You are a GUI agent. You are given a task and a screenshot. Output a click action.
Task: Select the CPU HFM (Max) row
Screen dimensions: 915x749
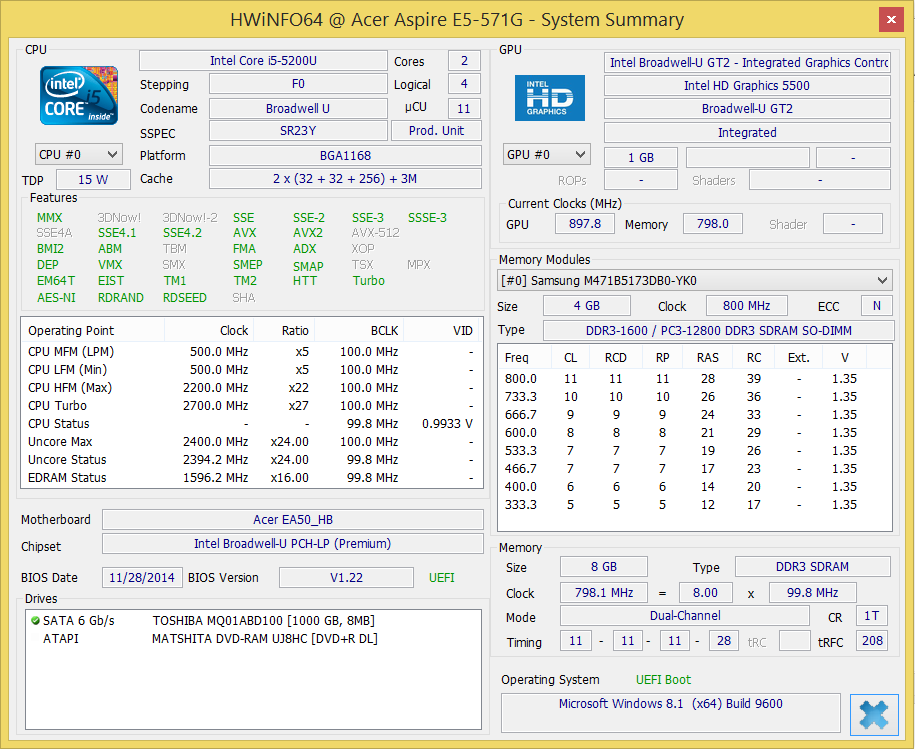click(x=252, y=387)
